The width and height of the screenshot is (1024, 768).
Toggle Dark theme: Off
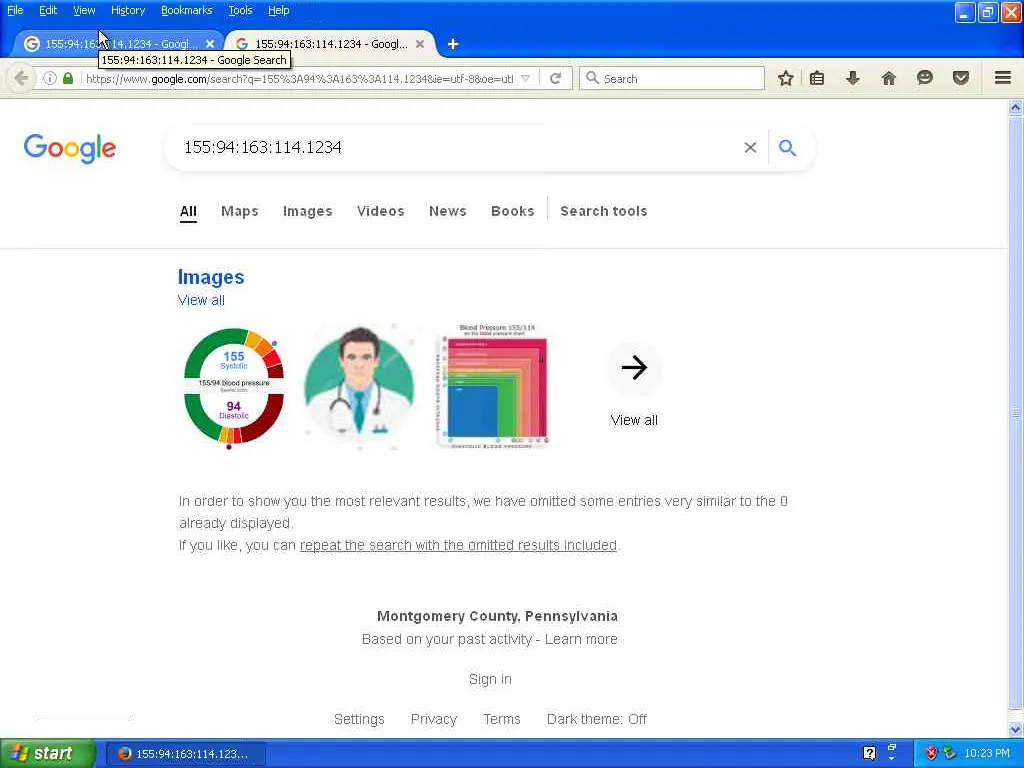tap(597, 719)
